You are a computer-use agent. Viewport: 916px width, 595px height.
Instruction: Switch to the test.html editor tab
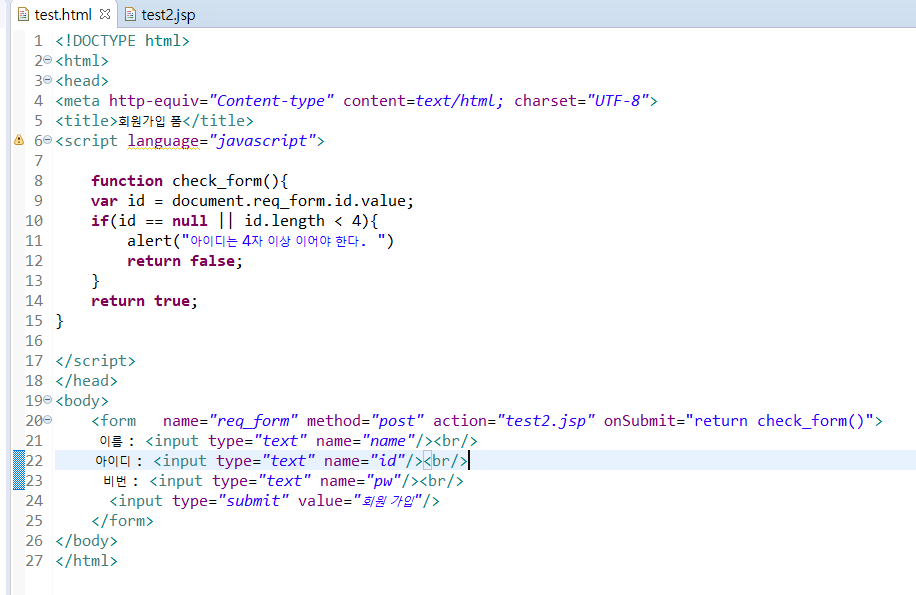[x=63, y=15]
